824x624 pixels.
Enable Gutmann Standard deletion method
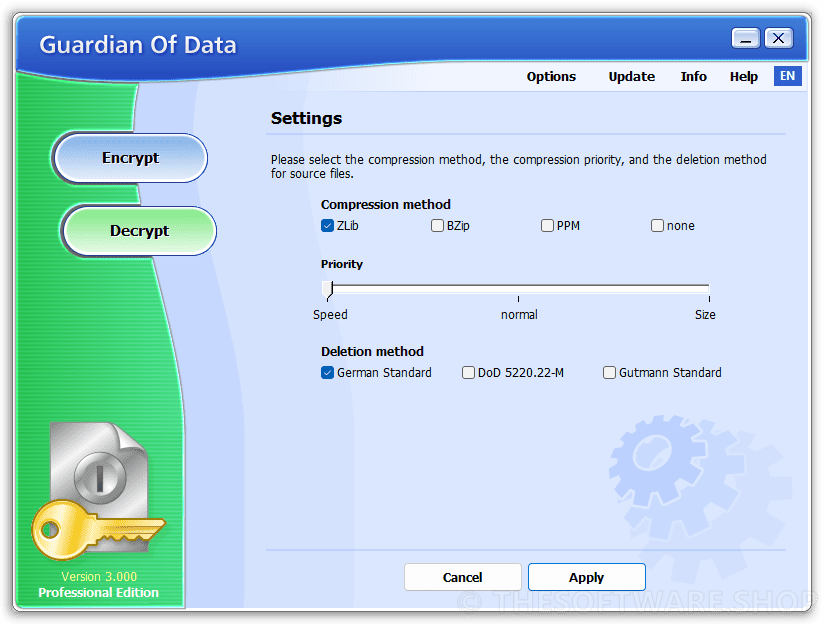pos(609,373)
